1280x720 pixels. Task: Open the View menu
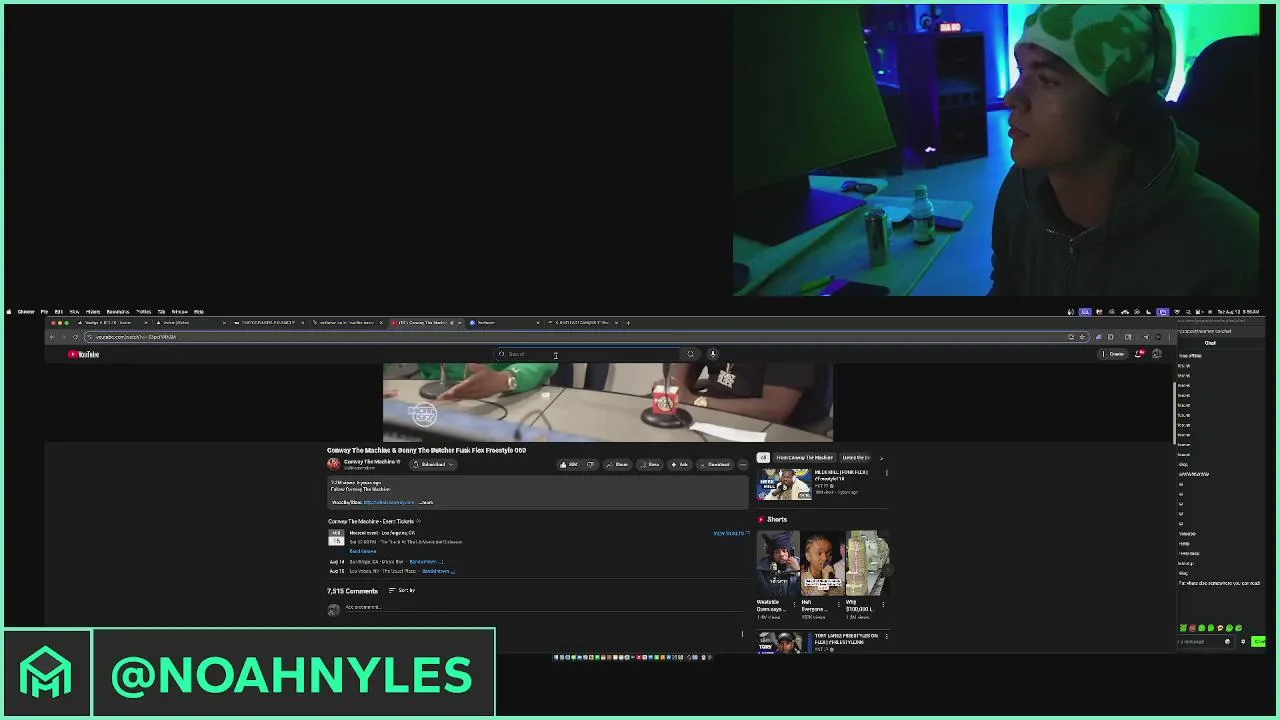pyautogui.click(x=74, y=312)
